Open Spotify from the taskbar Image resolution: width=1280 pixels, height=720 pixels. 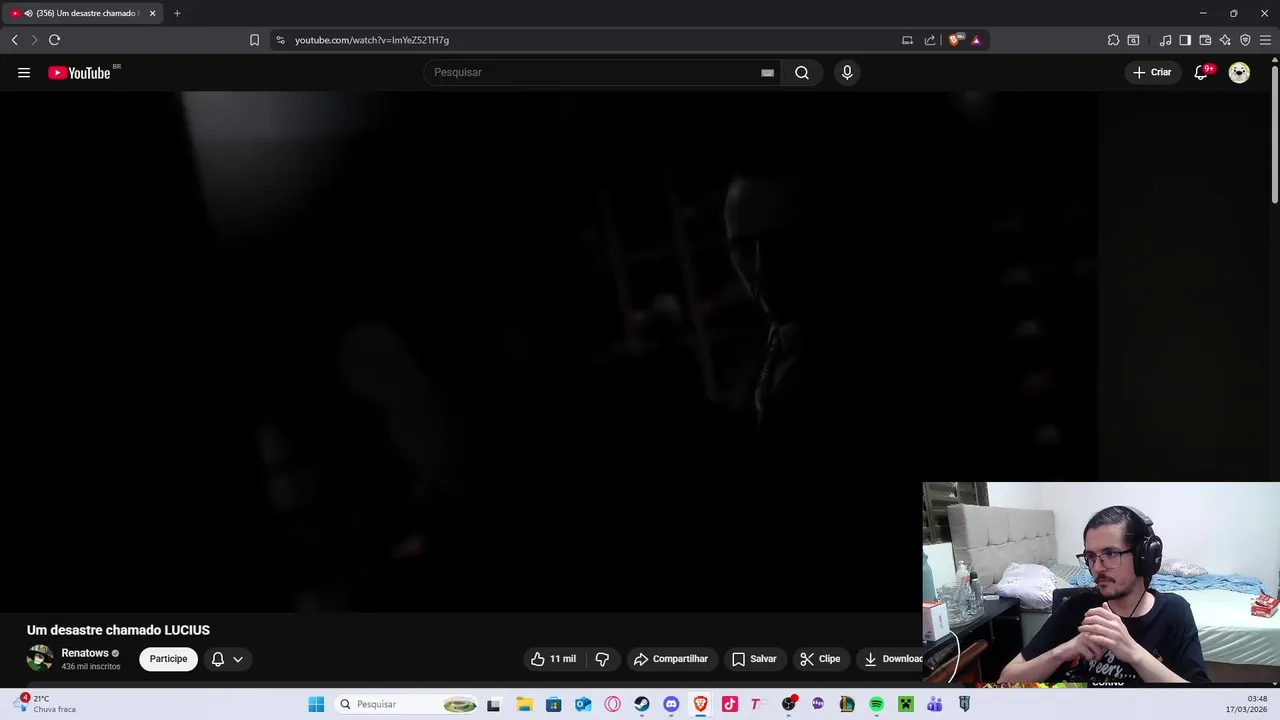pos(876,704)
